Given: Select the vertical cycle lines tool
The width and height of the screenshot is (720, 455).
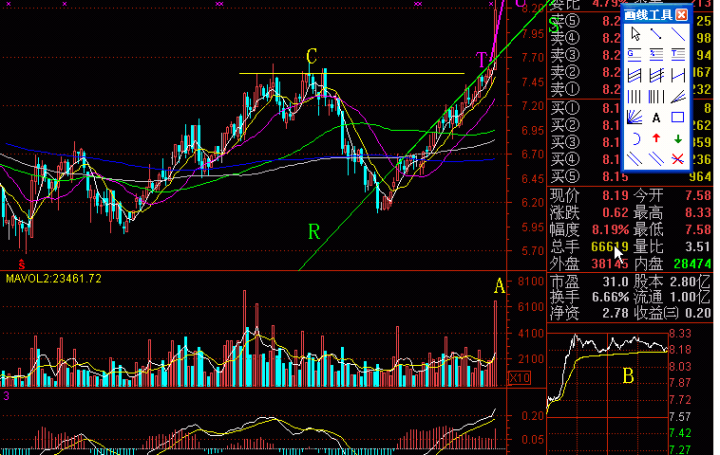Looking at the screenshot, I should (x=635, y=96).
